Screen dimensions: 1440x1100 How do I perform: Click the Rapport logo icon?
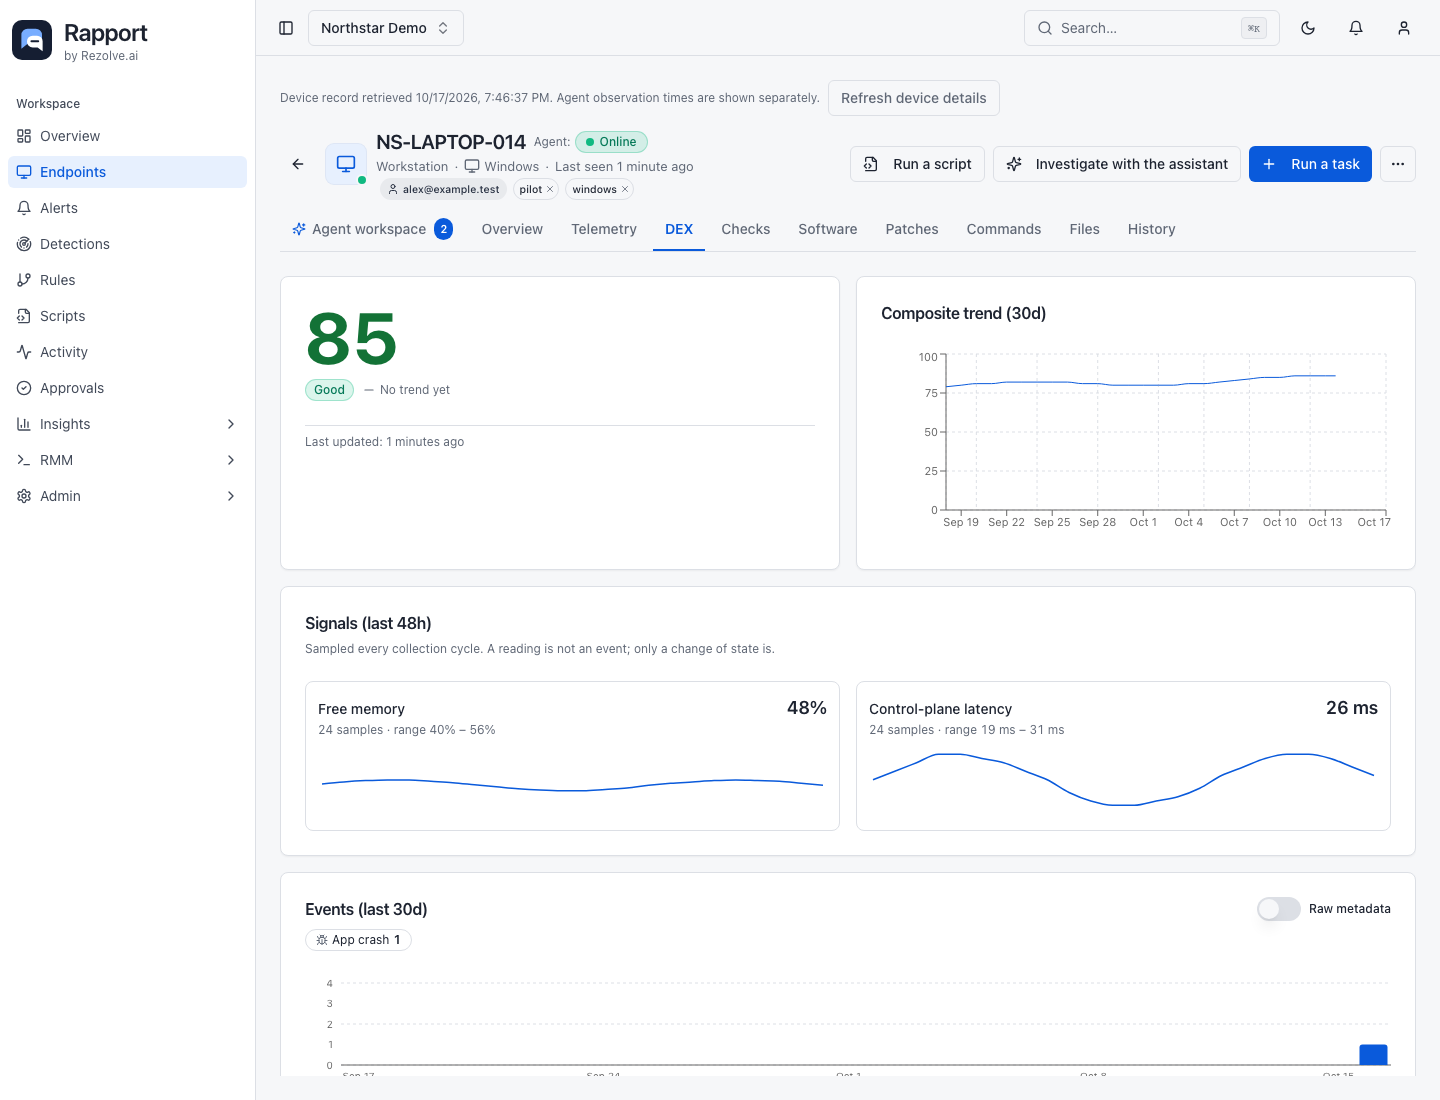click(32, 40)
